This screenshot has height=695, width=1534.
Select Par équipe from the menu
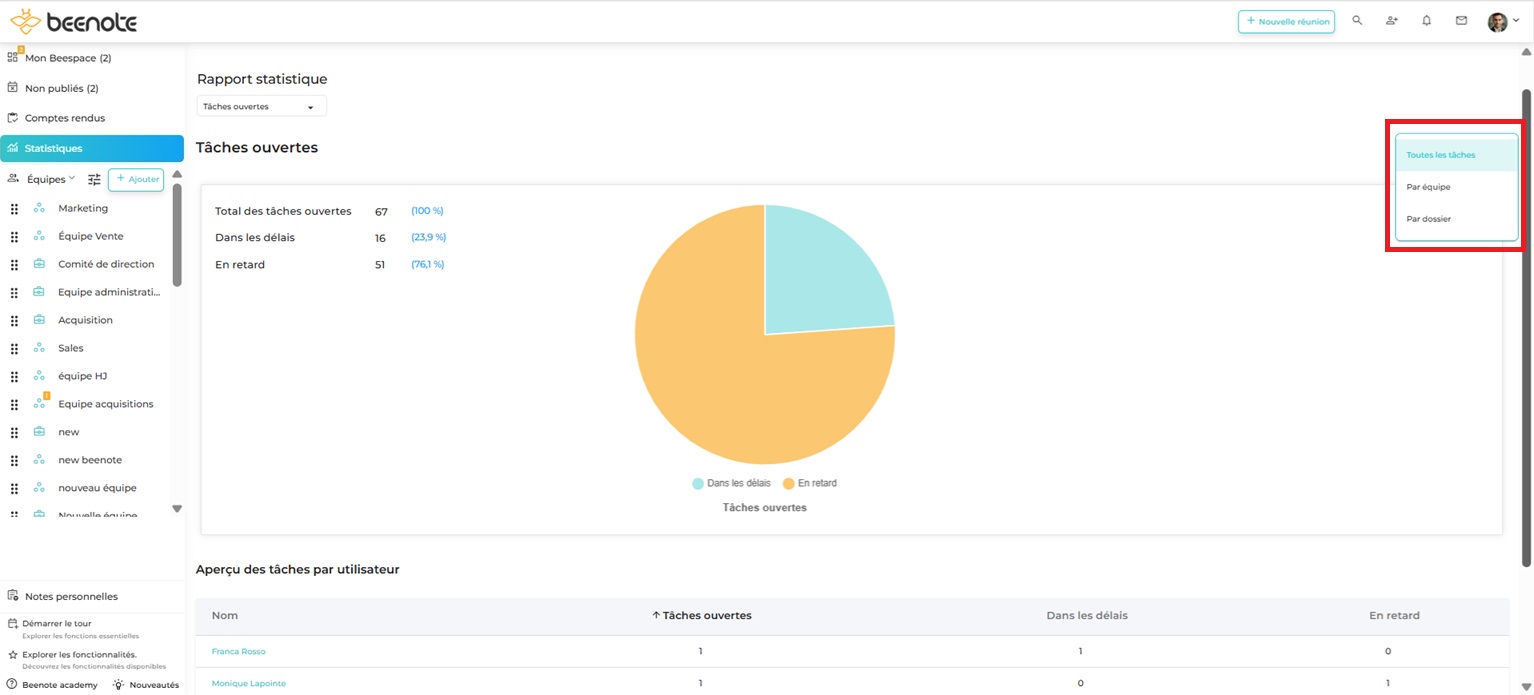point(1428,187)
